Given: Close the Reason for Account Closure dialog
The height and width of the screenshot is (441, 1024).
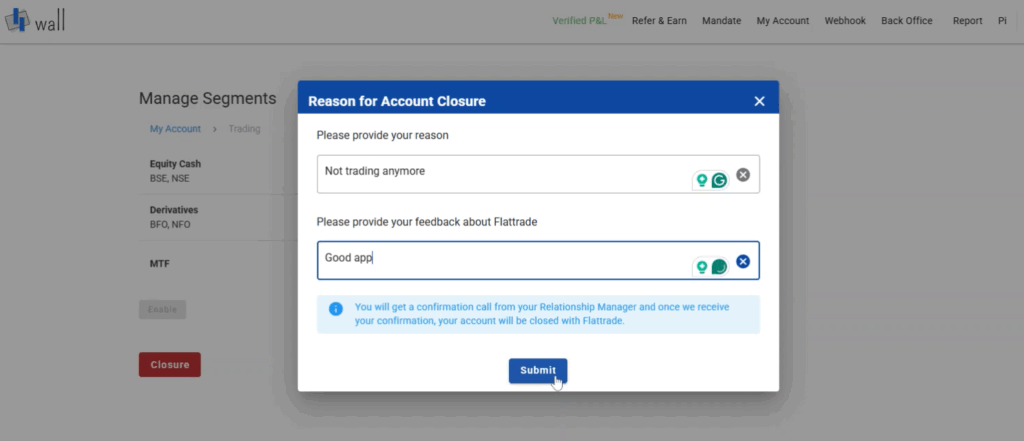Looking at the screenshot, I should [x=759, y=101].
